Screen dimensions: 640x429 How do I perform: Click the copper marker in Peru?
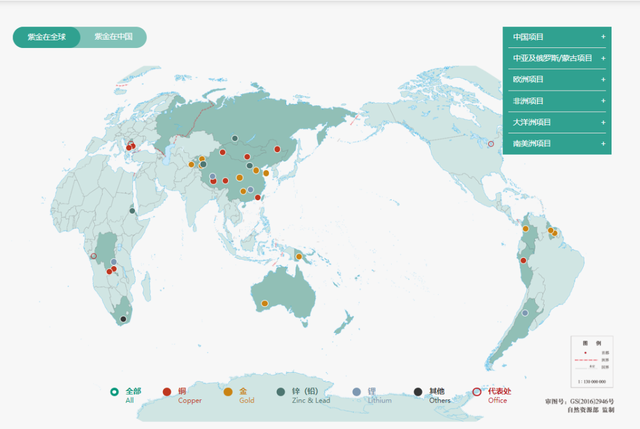523,260
